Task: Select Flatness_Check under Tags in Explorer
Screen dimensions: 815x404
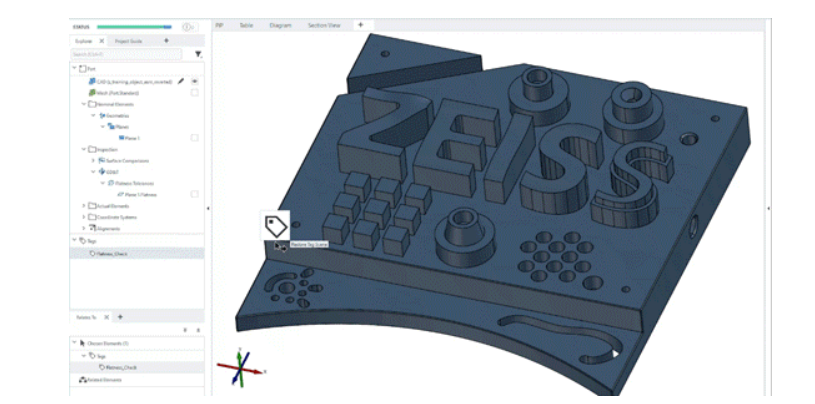Action: pyautogui.click(x=112, y=253)
